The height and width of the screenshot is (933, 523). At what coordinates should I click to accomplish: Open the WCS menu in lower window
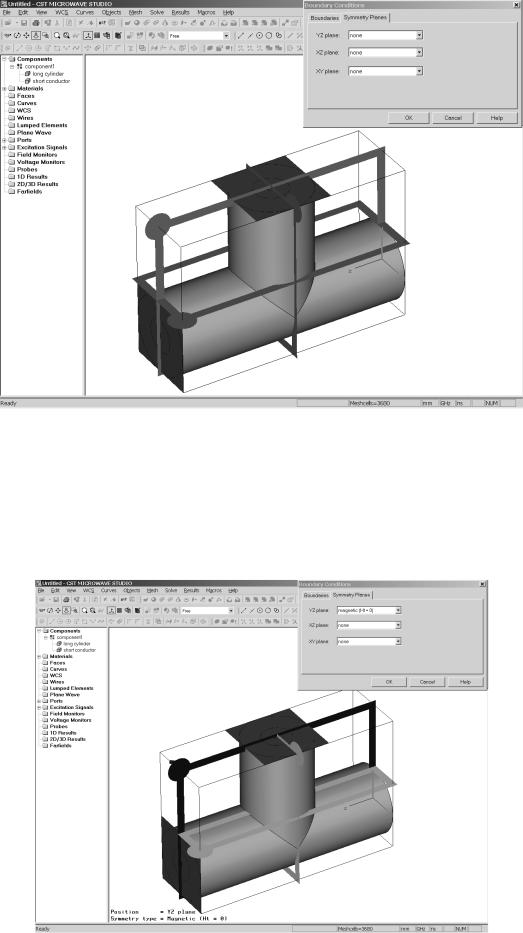[x=89, y=590]
